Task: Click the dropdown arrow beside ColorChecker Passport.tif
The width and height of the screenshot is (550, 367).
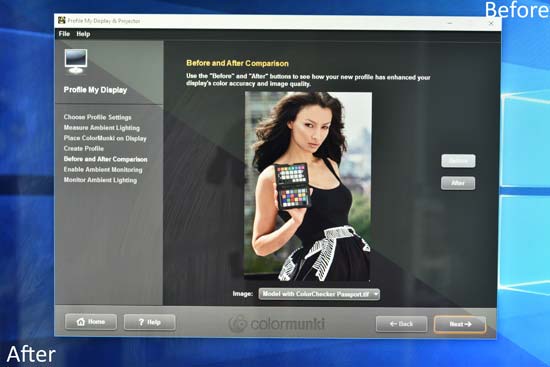Action: (375, 294)
